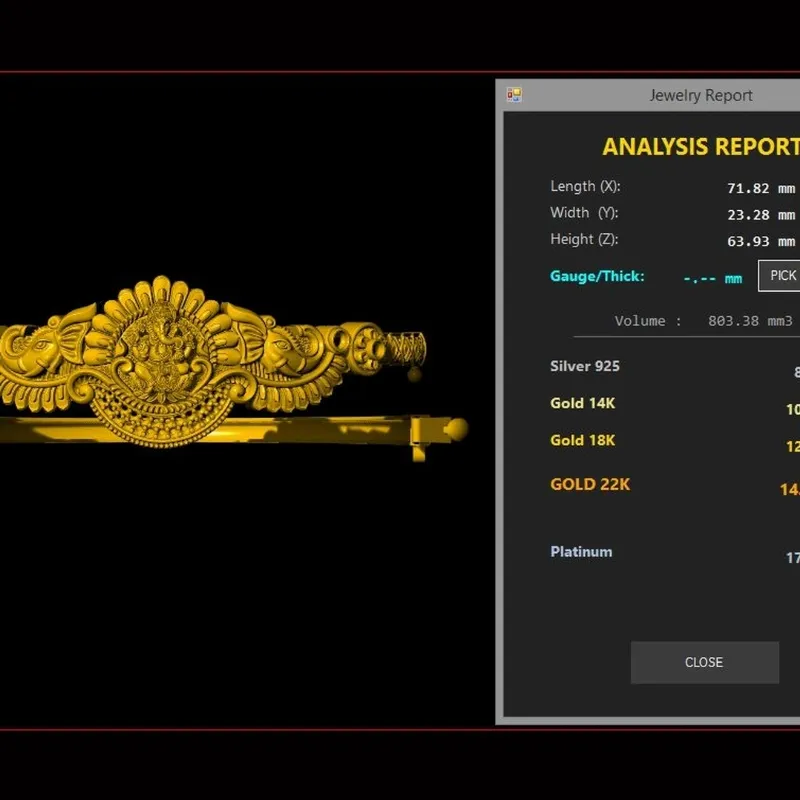Click the Platinum label
The height and width of the screenshot is (800, 800).
[581, 552]
